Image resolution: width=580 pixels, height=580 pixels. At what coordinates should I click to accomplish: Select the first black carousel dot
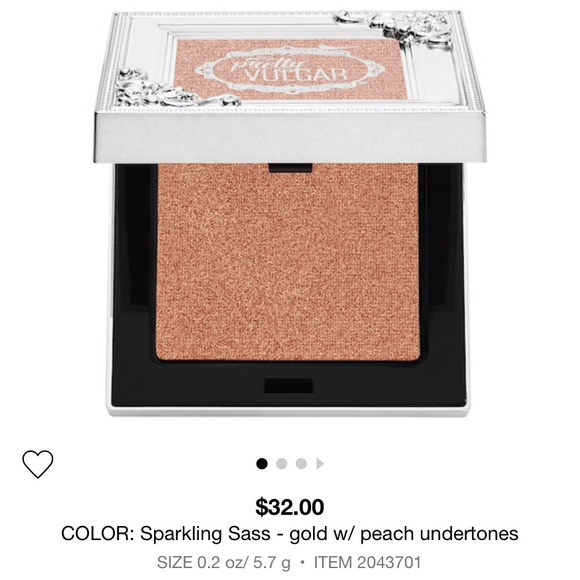(x=262, y=463)
